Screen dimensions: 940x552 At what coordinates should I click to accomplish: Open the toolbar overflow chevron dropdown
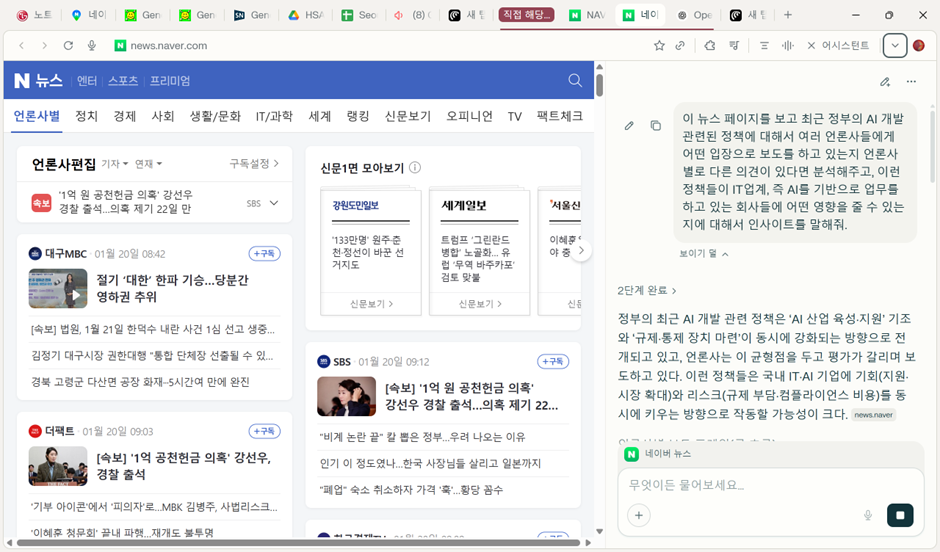click(894, 46)
